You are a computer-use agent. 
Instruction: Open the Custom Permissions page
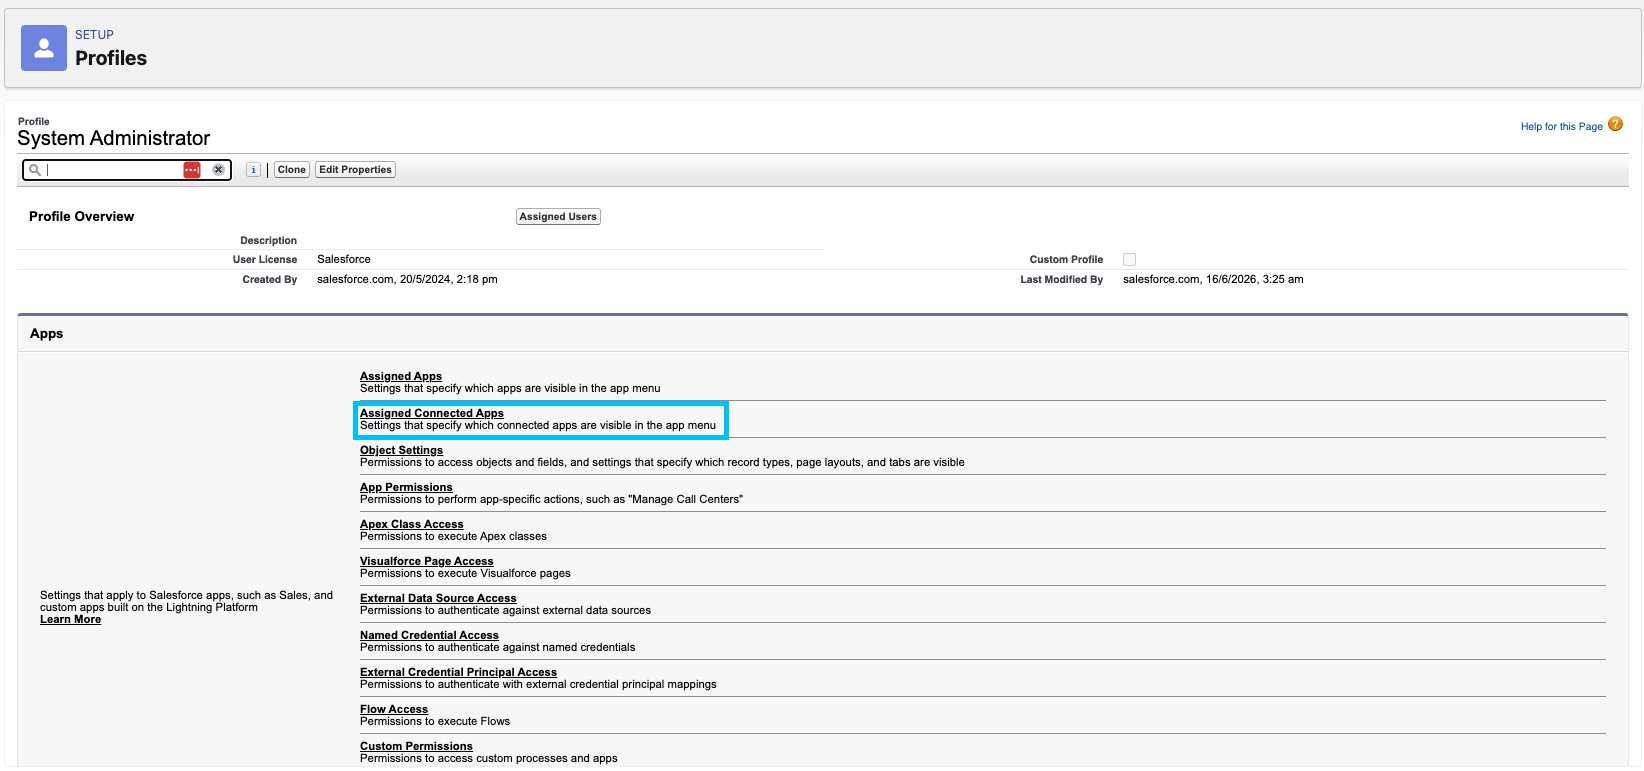tap(416, 746)
